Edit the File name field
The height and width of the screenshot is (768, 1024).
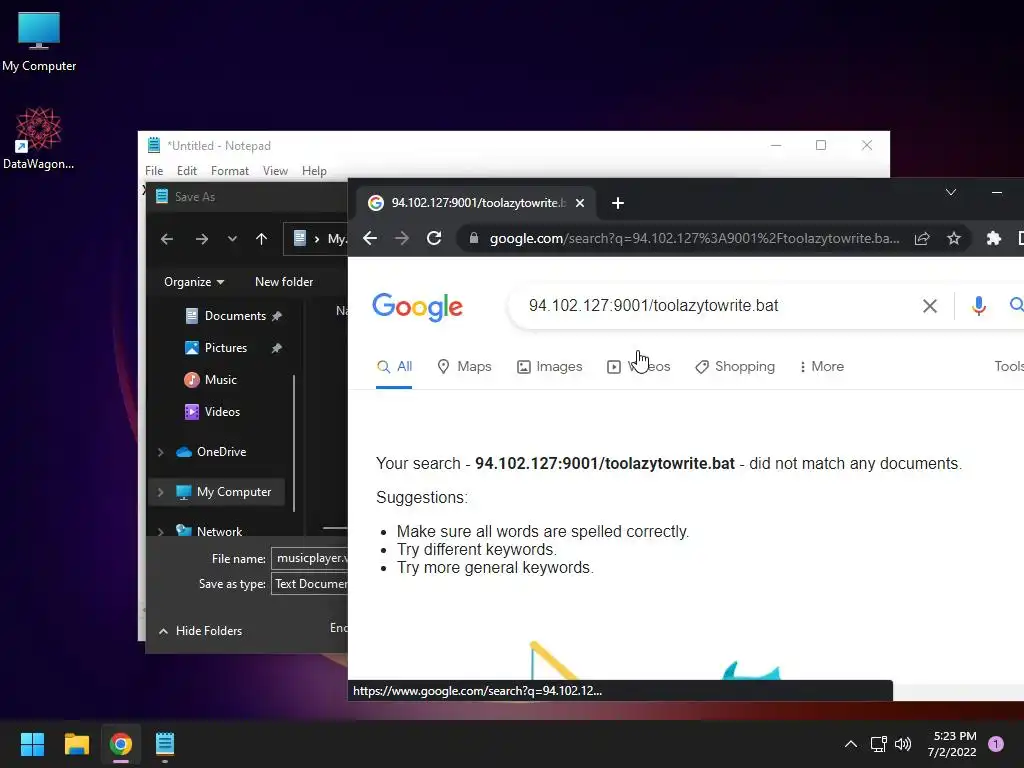(310, 559)
